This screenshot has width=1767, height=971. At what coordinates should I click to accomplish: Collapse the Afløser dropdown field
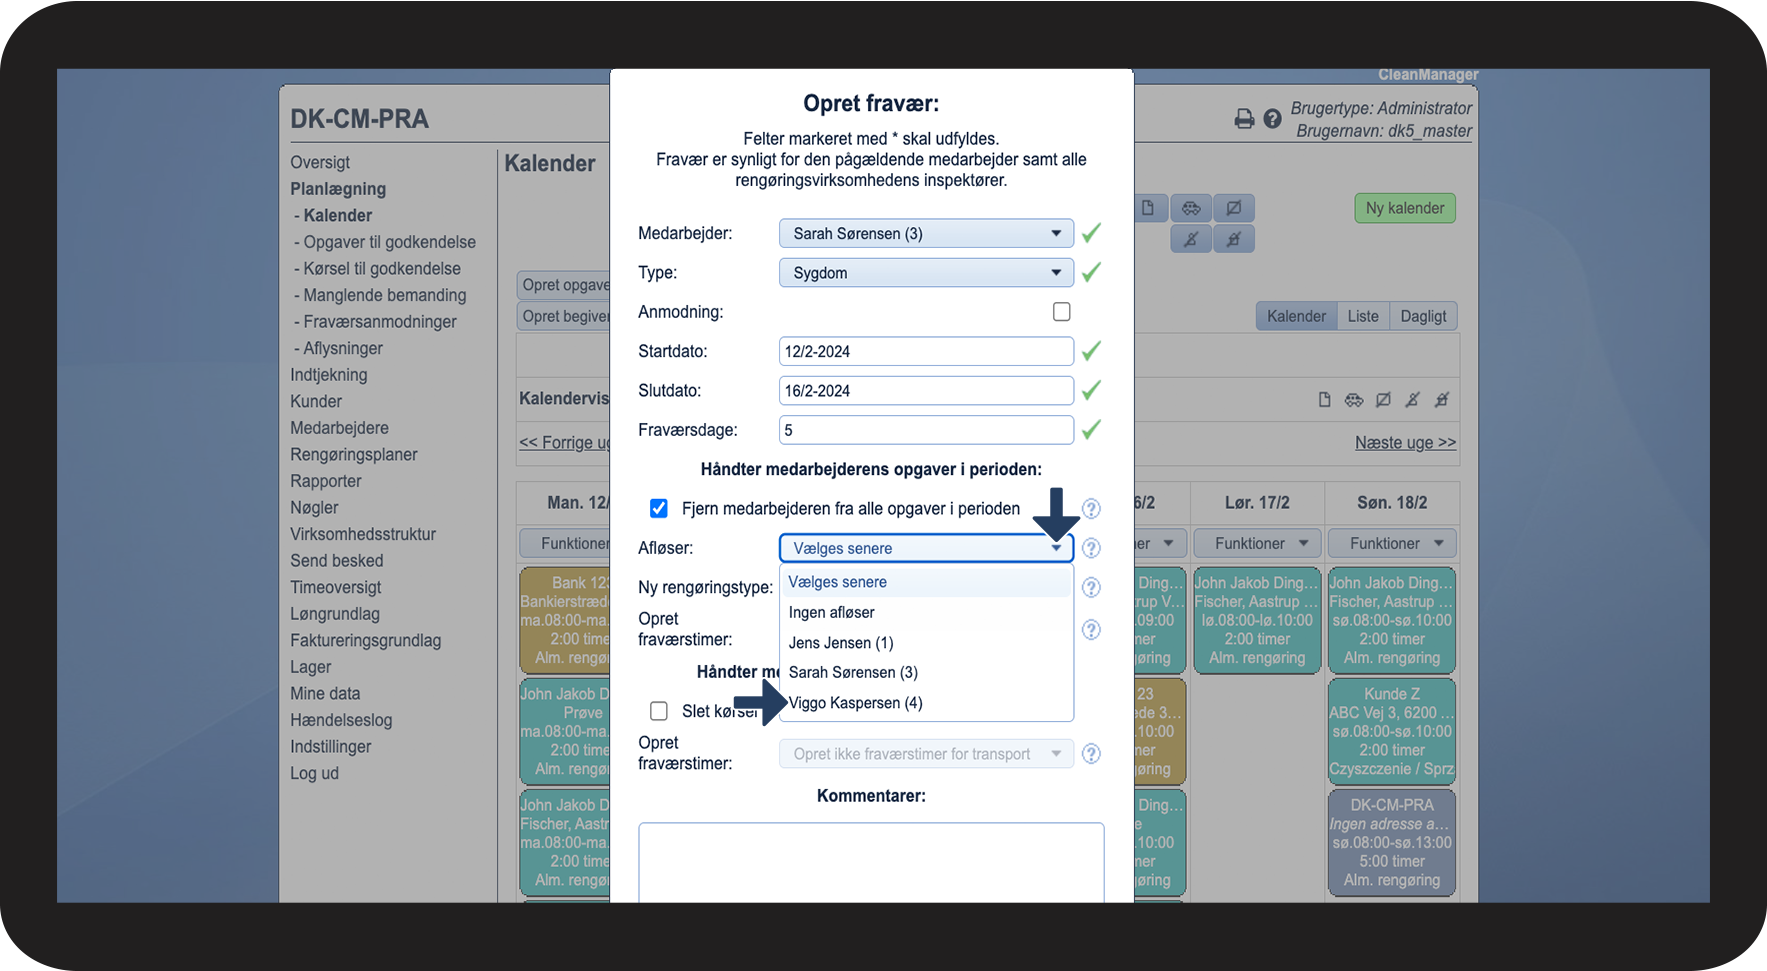[926, 548]
